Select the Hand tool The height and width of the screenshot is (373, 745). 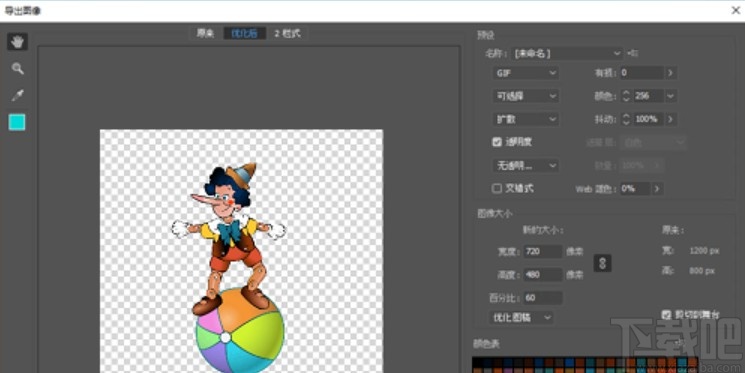click(x=17, y=42)
